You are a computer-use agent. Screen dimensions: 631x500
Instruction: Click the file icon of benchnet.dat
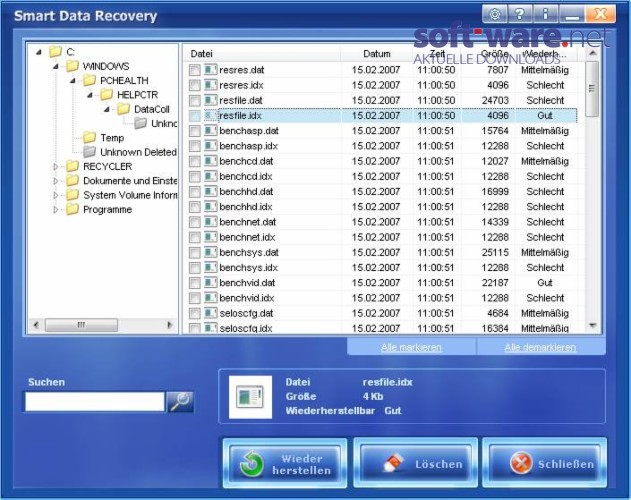tap(210, 222)
